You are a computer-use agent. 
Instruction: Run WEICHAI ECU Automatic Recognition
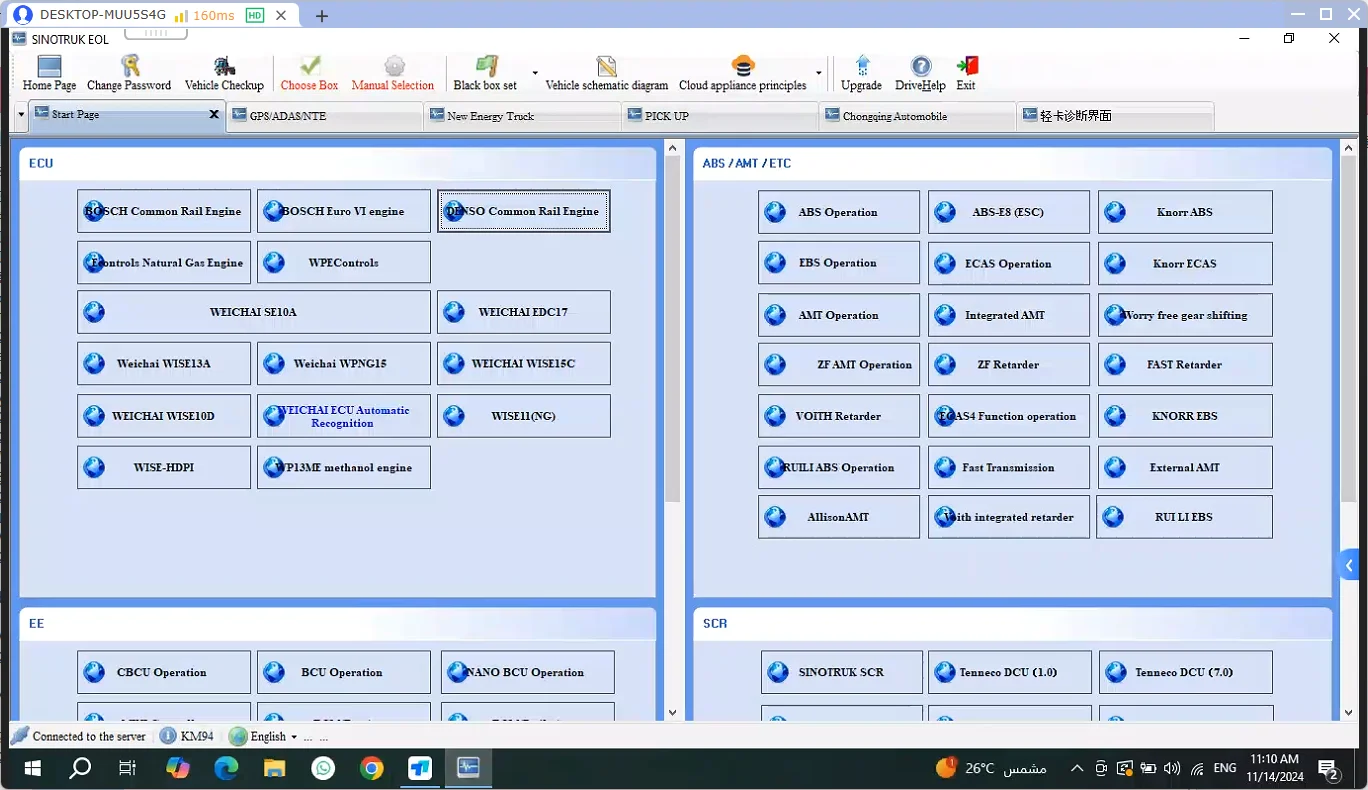point(344,416)
